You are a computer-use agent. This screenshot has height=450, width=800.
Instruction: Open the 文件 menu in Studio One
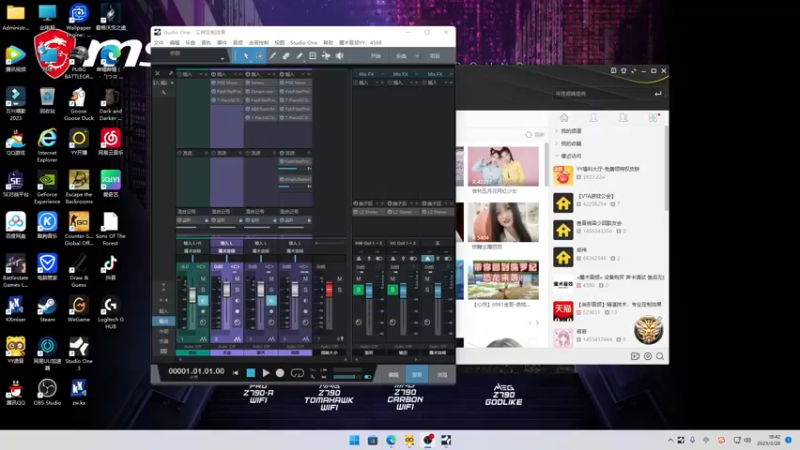click(159, 43)
